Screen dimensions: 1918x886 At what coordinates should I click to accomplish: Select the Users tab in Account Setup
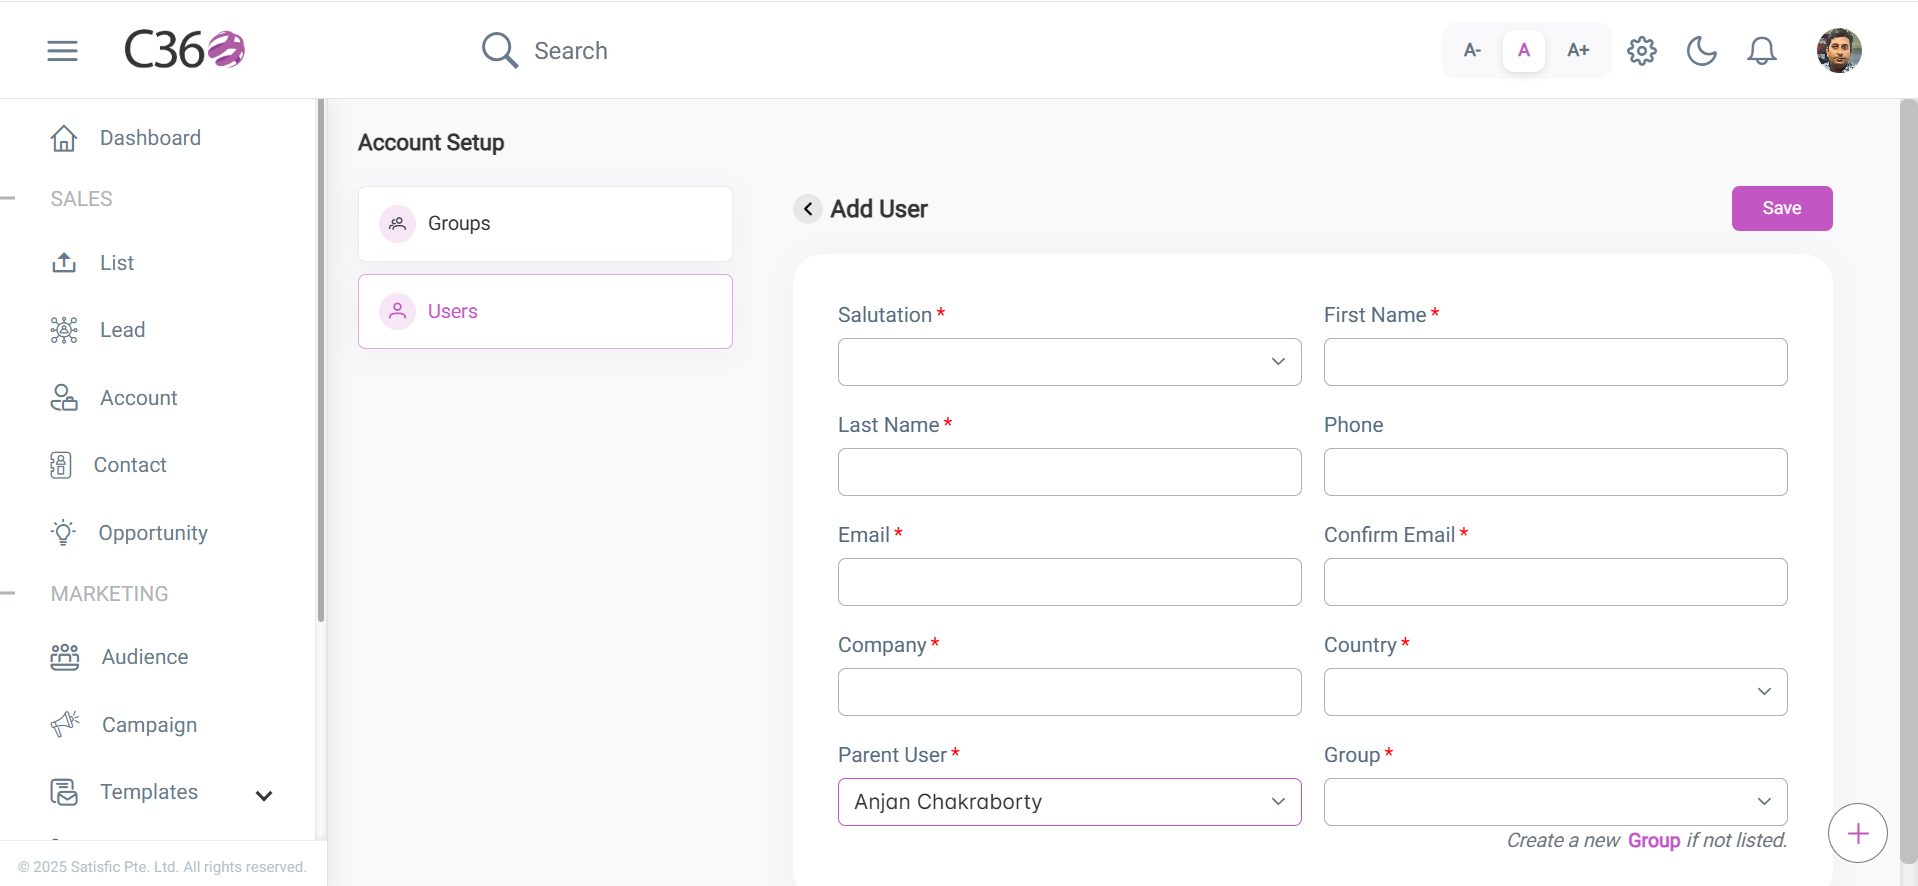coord(545,312)
